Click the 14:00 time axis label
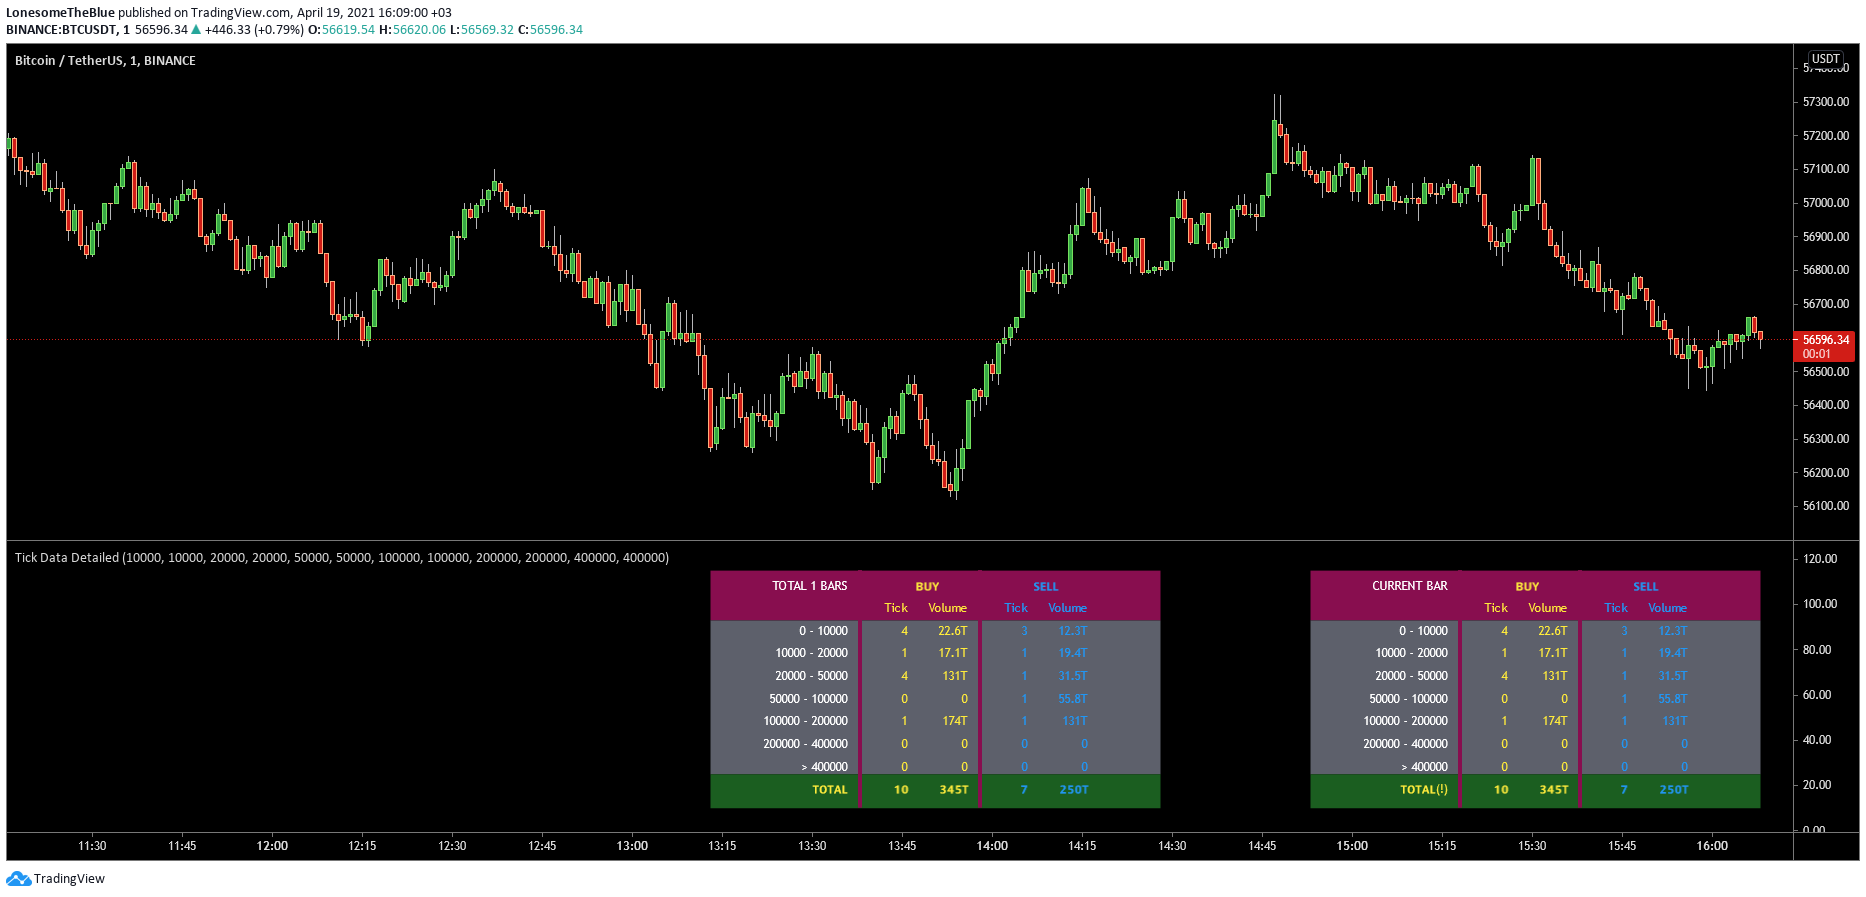The width and height of the screenshot is (1866, 897). pos(992,846)
